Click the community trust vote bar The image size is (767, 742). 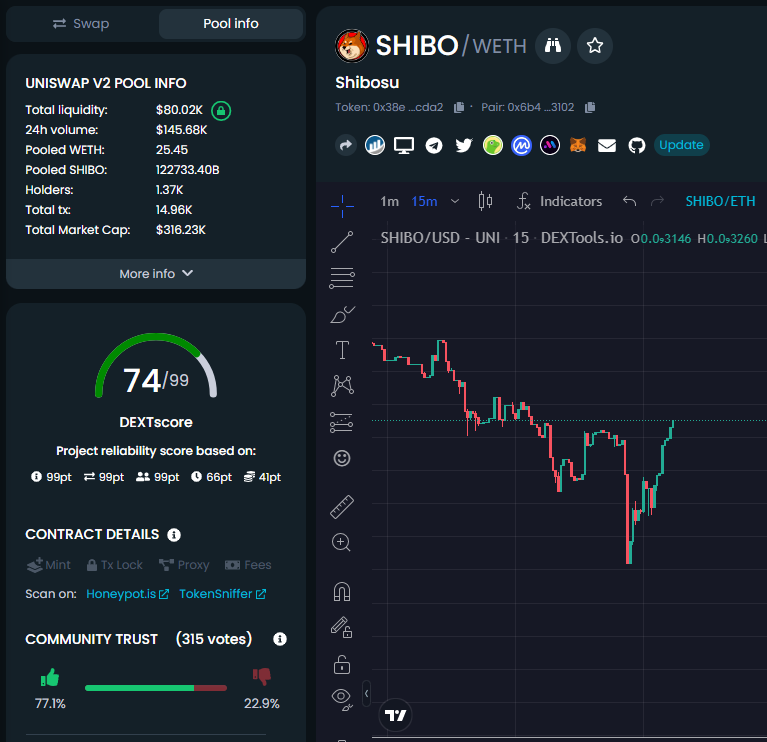click(x=156, y=688)
